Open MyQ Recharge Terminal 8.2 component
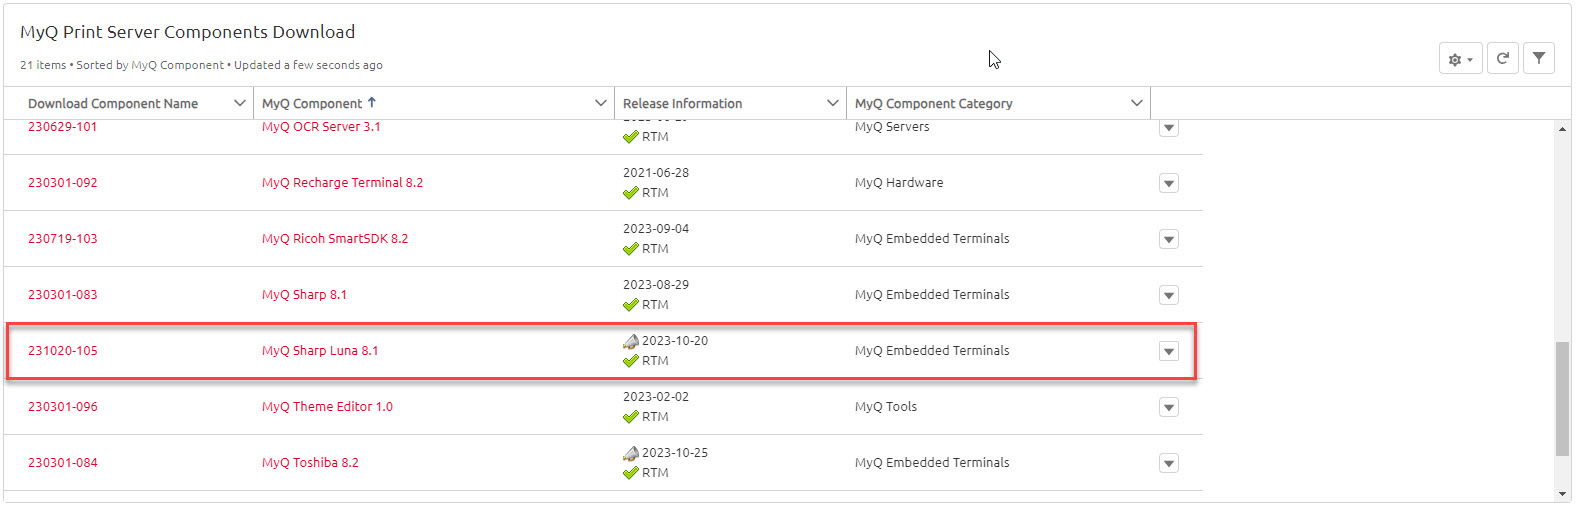 (343, 183)
